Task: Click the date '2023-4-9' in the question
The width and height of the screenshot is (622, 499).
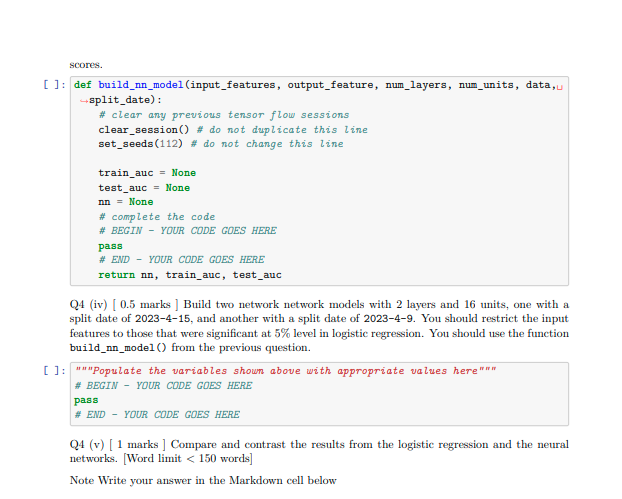Action: point(388,319)
